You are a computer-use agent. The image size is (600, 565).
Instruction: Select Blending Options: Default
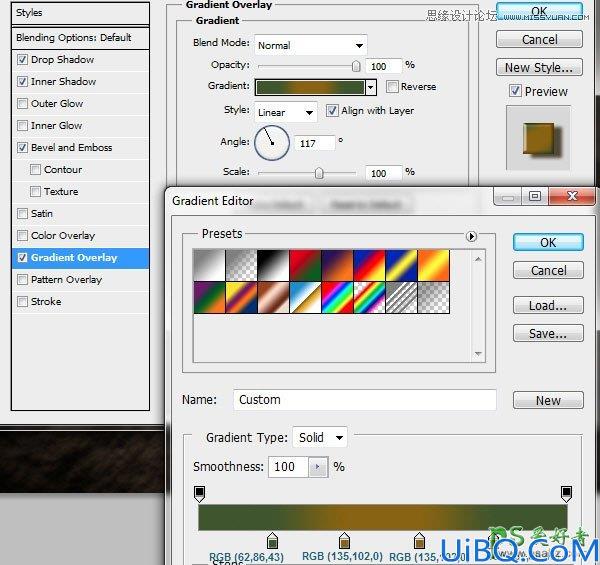(80, 38)
